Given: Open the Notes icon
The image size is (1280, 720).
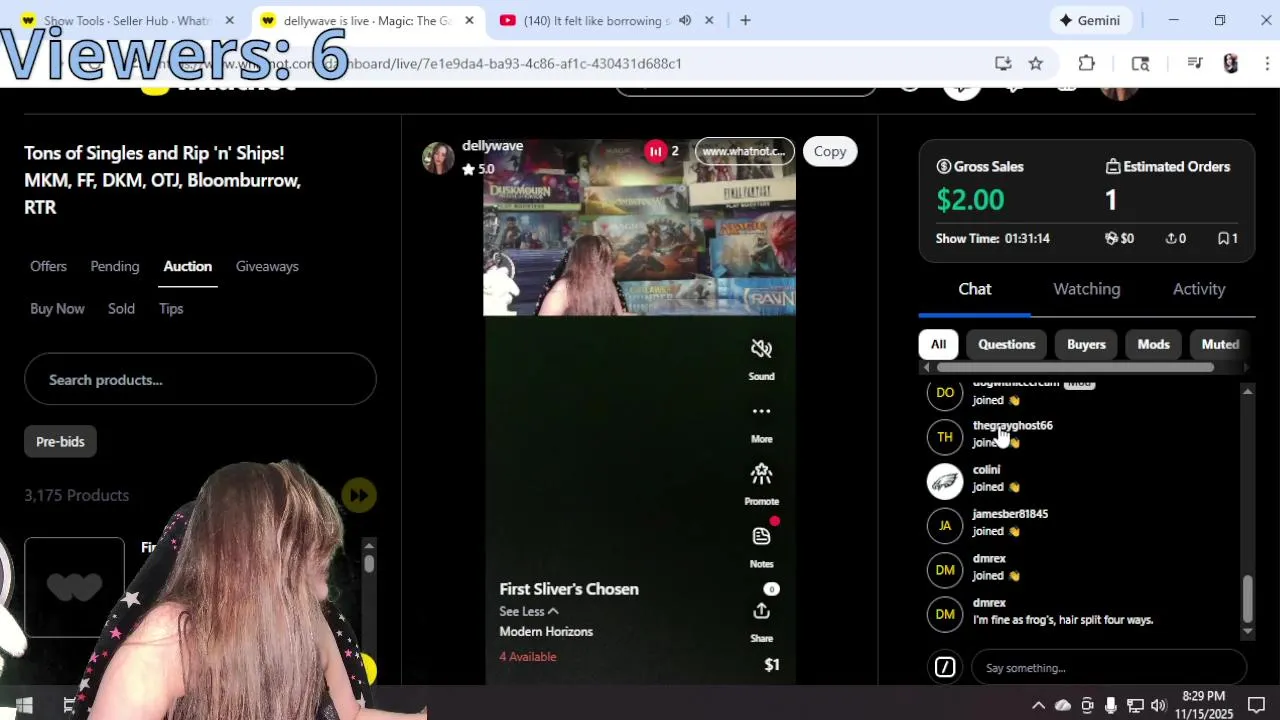Looking at the screenshot, I should tap(761, 537).
